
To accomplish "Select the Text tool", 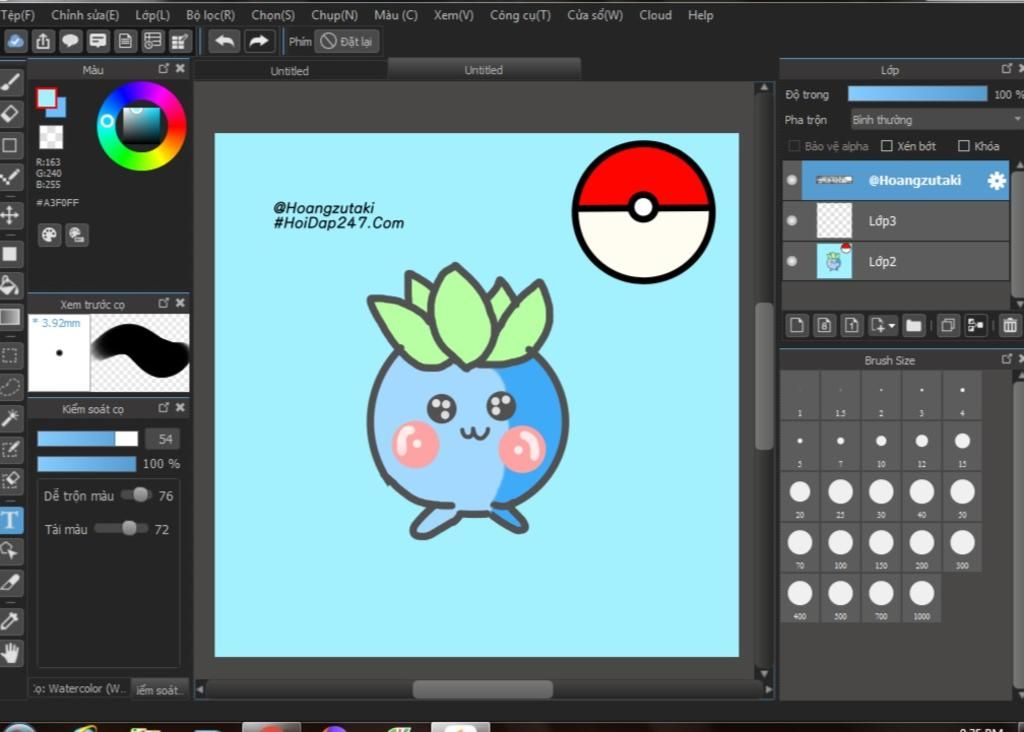I will click(11, 520).
